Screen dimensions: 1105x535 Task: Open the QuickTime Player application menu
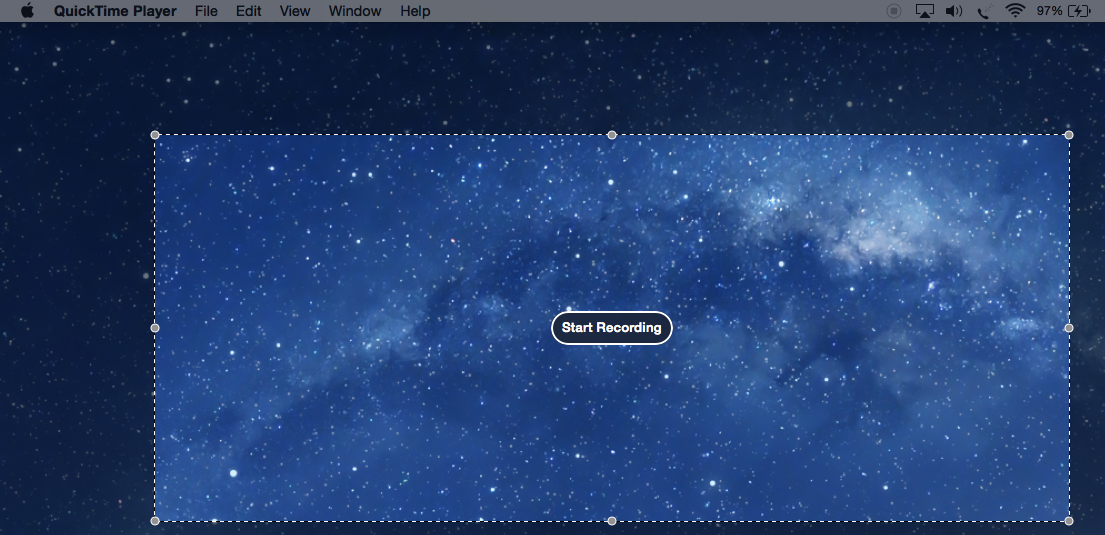tap(115, 11)
